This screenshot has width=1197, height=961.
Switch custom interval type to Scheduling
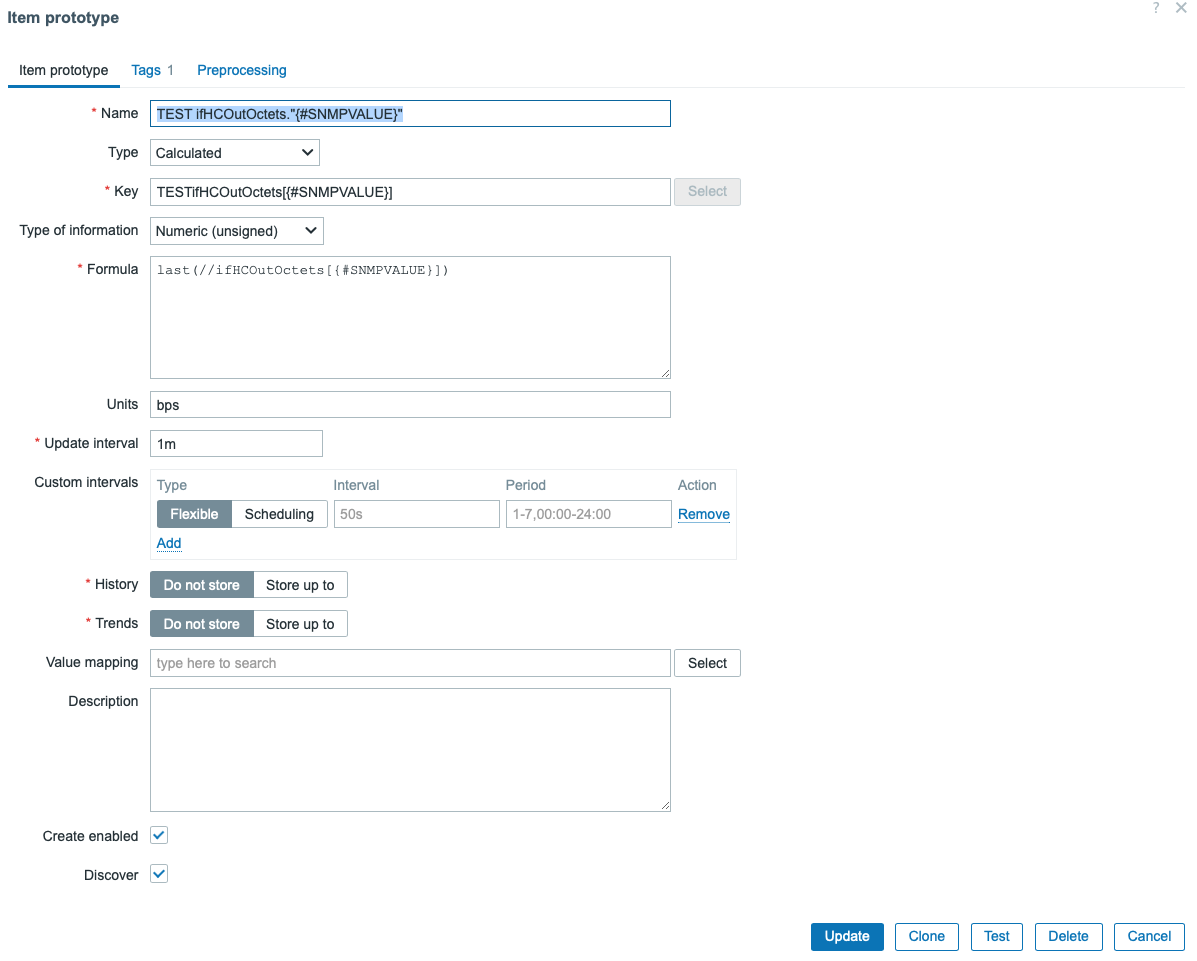[x=279, y=514]
